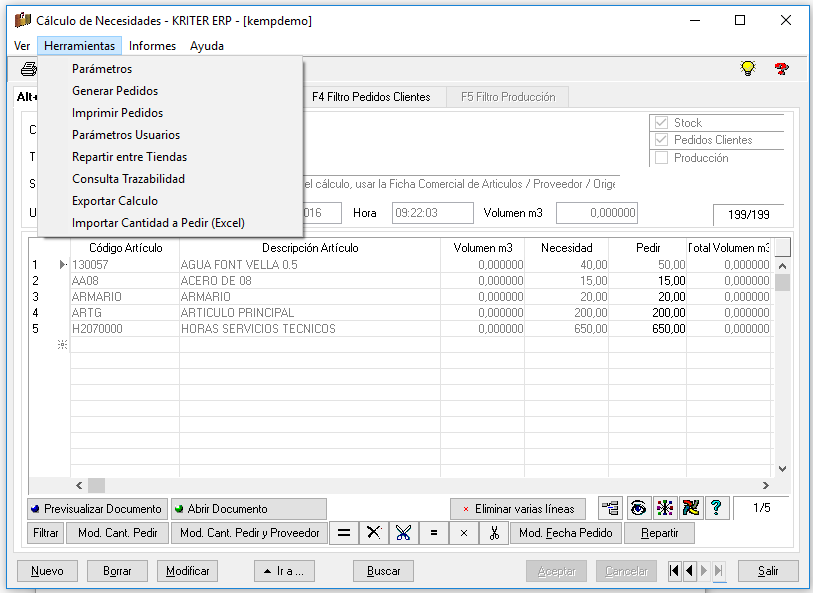
Task: Click the colorful arrows icon button
Action: point(691,508)
